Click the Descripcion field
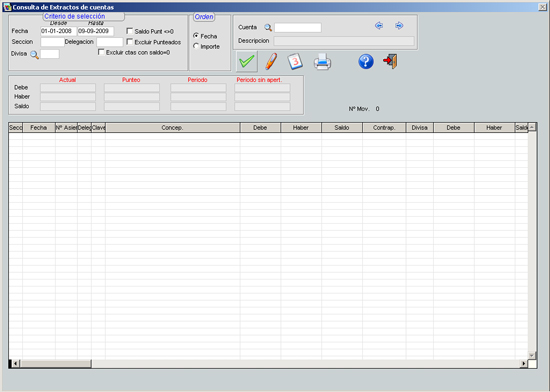Image resolution: width=550 pixels, height=392 pixels. (344, 41)
